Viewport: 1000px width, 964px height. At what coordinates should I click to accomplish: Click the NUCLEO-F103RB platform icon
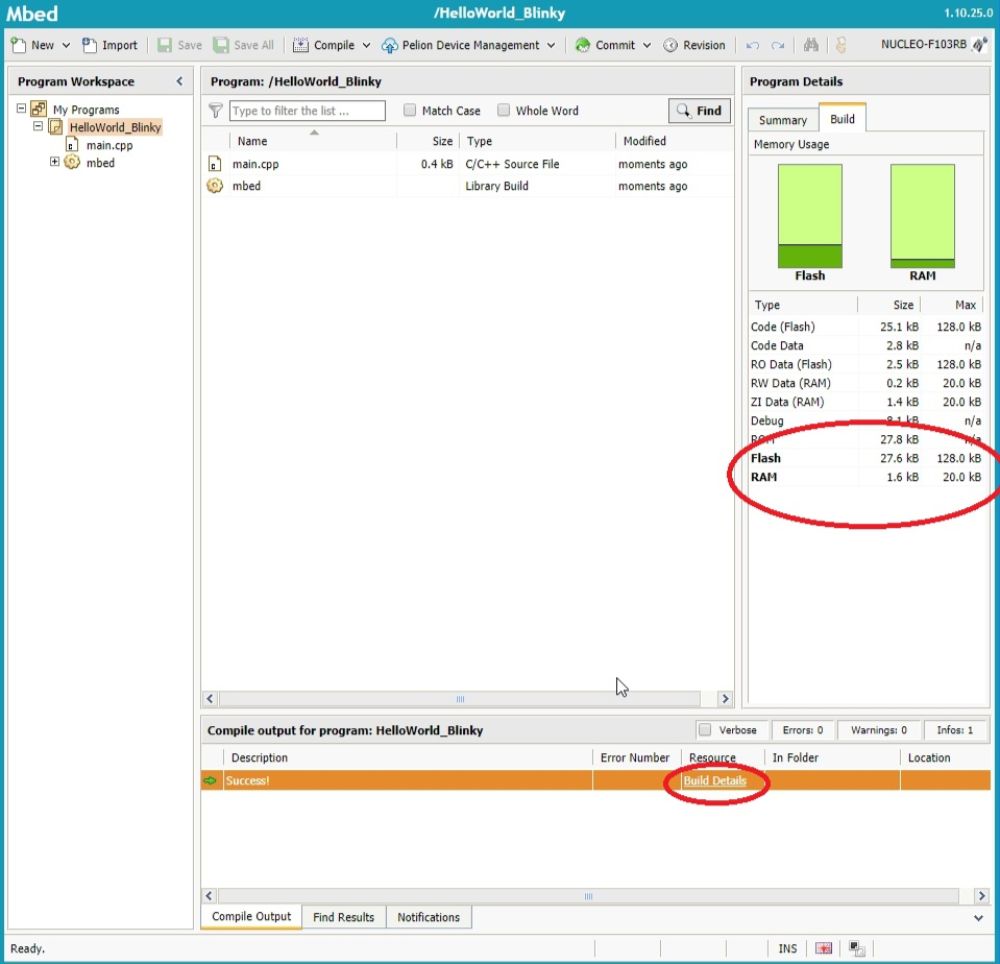click(980, 45)
